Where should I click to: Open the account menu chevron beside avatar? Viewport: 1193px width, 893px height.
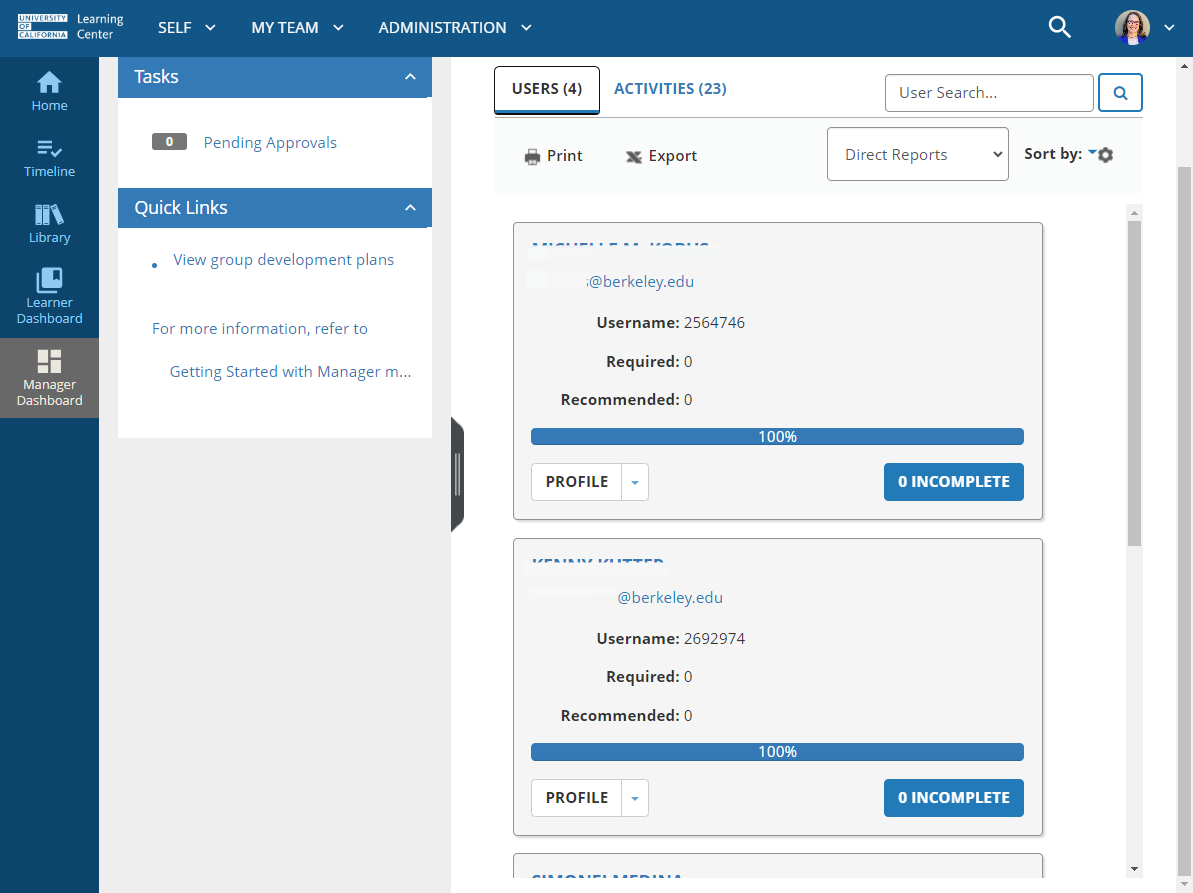click(1169, 27)
